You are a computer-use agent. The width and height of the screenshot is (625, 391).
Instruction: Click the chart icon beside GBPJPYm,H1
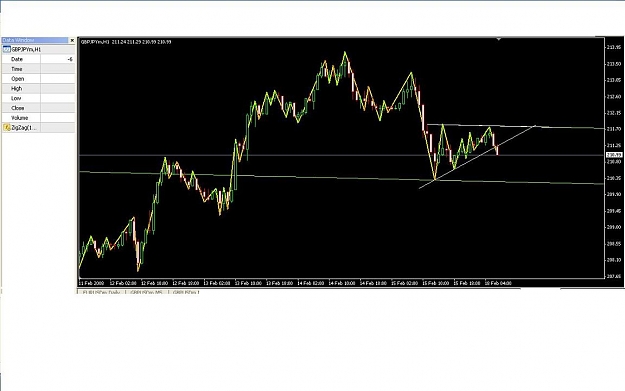click(x=6, y=49)
